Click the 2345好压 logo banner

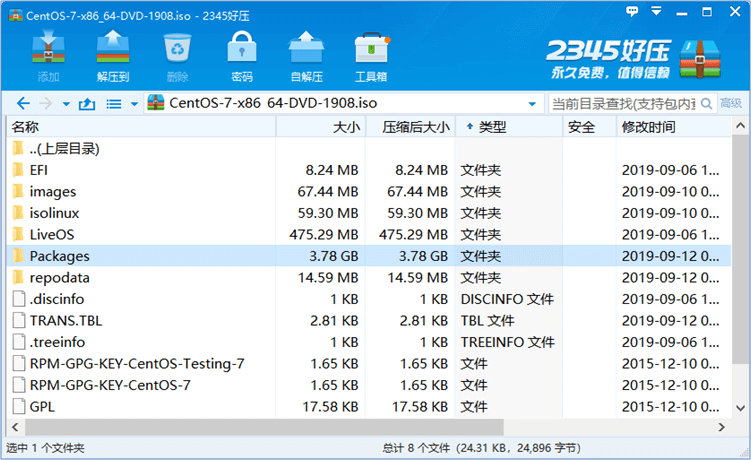point(633,58)
